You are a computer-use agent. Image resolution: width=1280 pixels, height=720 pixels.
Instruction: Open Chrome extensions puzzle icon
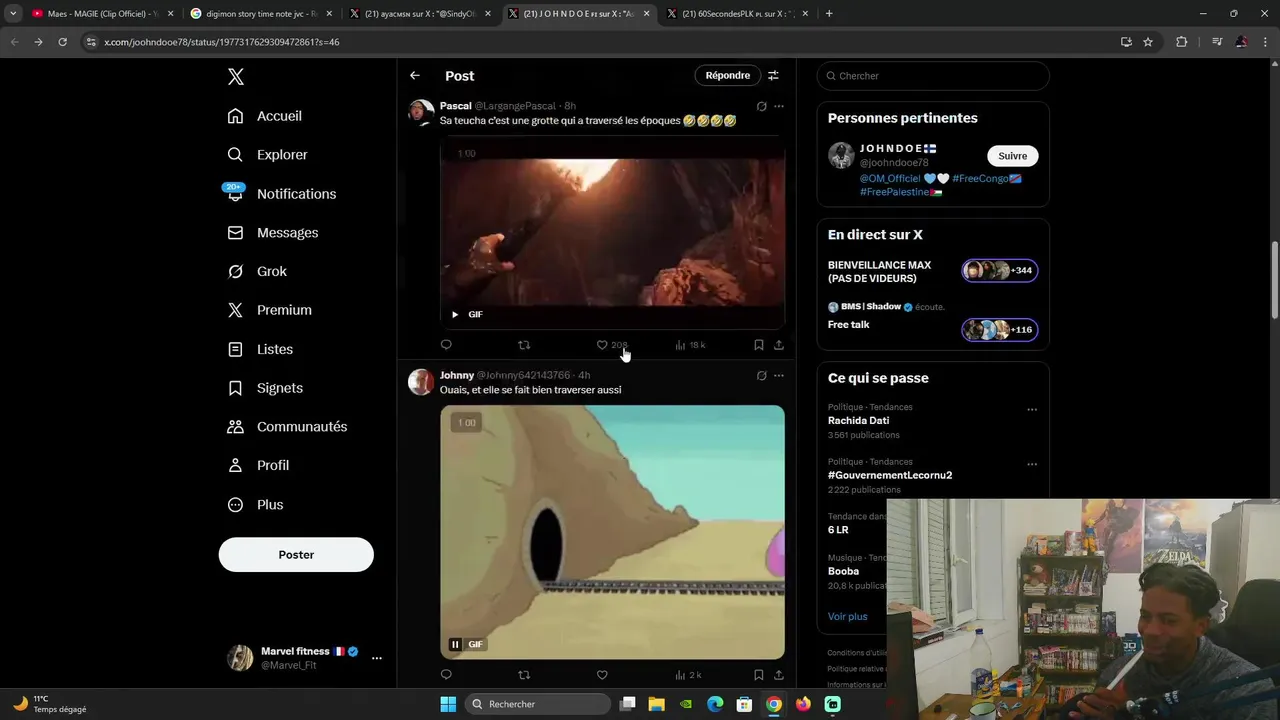1181,42
